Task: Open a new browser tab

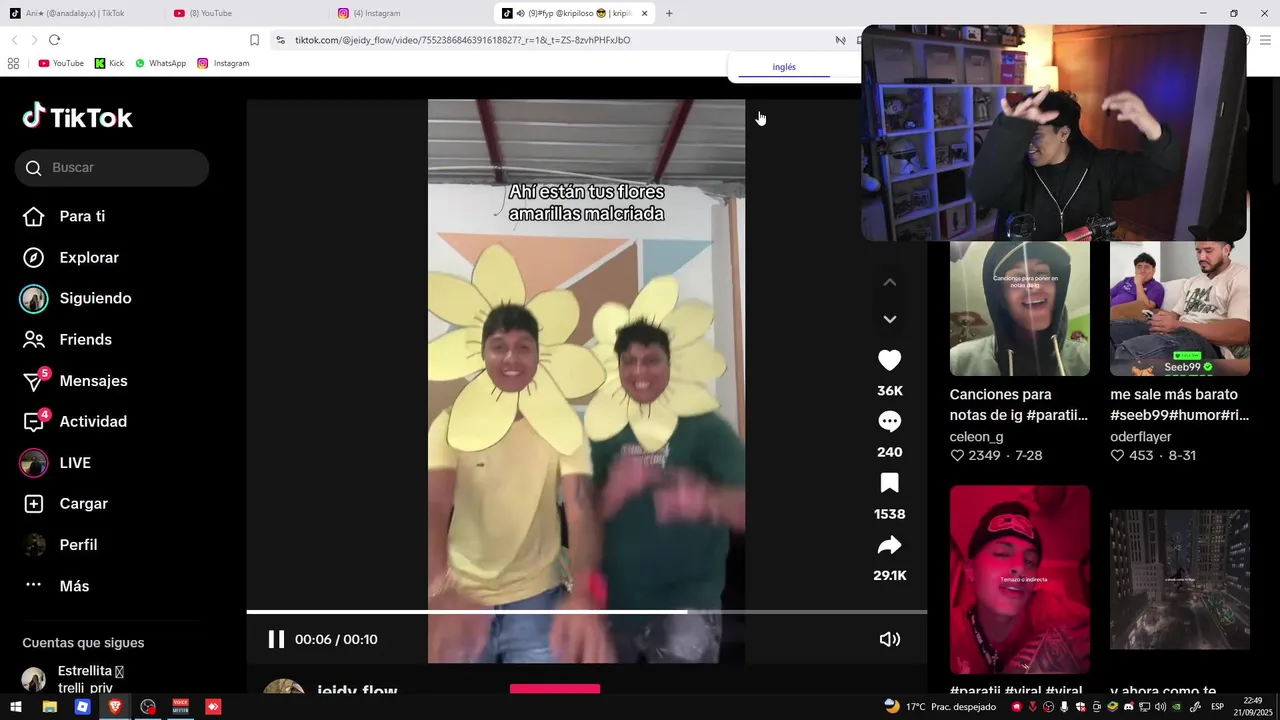Action: pyautogui.click(x=669, y=13)
